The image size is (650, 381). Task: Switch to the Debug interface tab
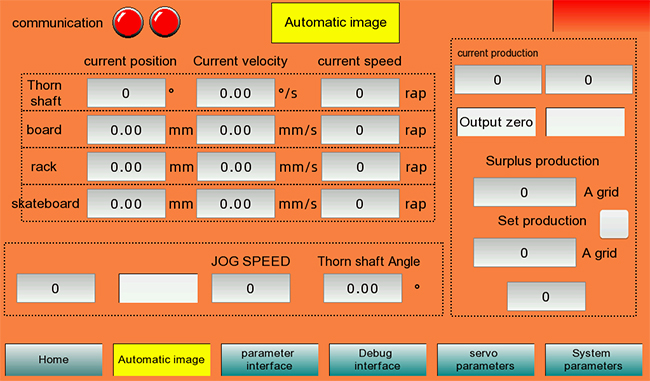pos(378,359)
